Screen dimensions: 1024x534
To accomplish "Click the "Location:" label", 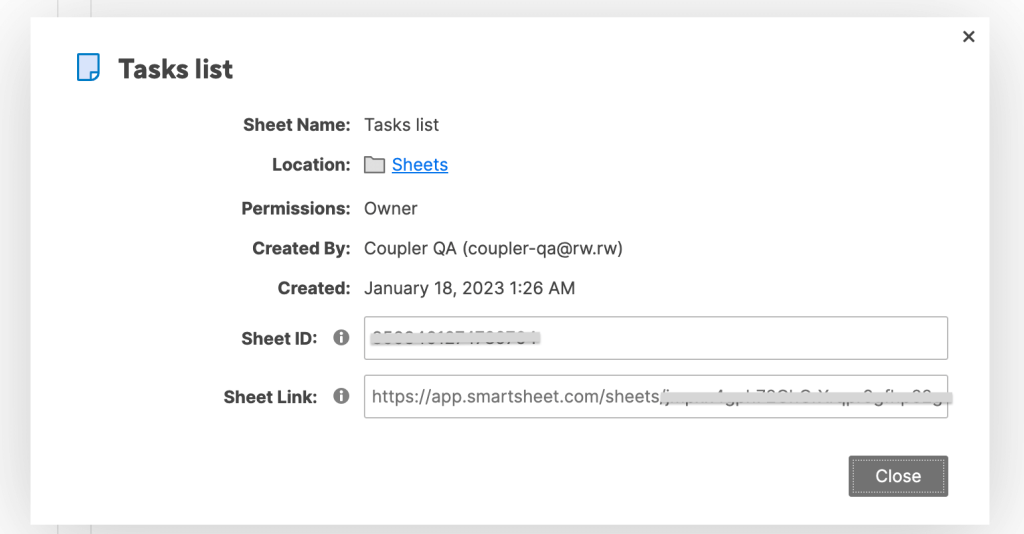I will [311, 165].
